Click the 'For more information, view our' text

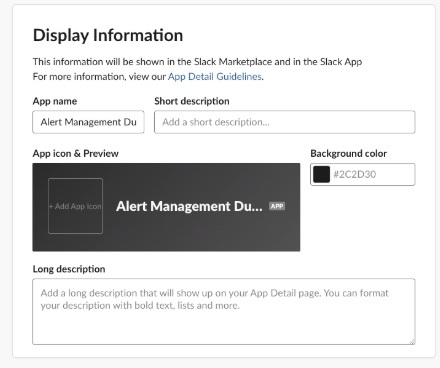pos(99,77)
